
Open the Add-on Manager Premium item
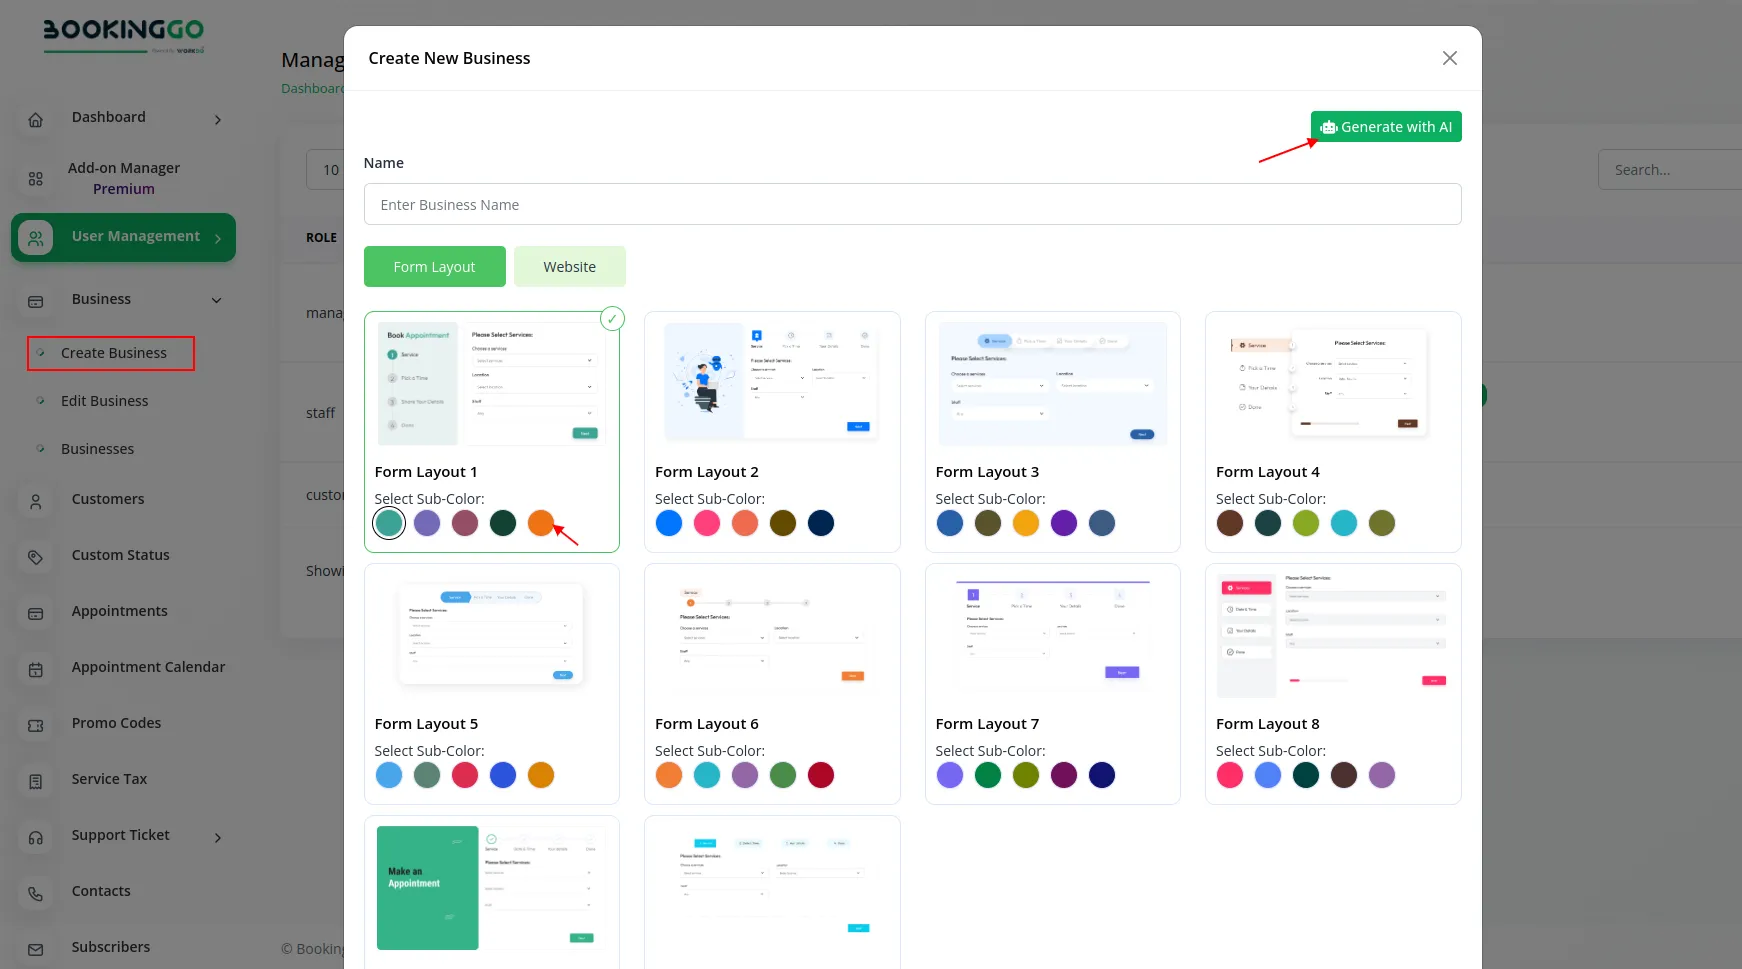124,178
